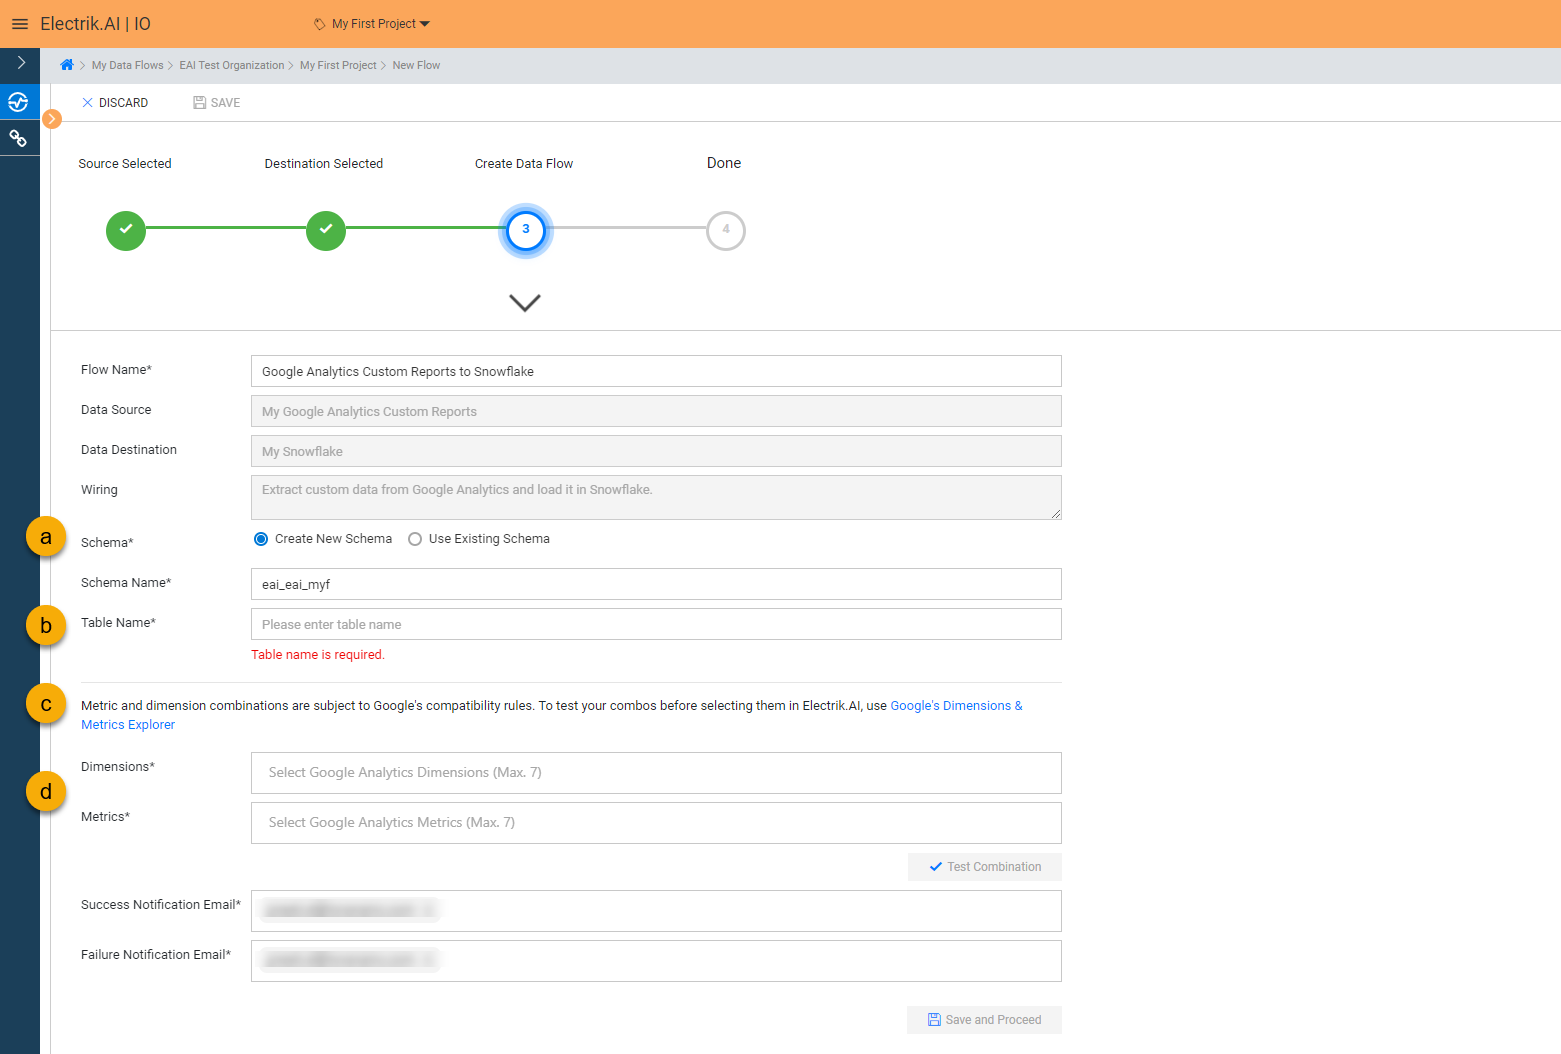Click the floppy disk SAVE icon
Screen dimensions: 1561x1054
tap(197, 102)
